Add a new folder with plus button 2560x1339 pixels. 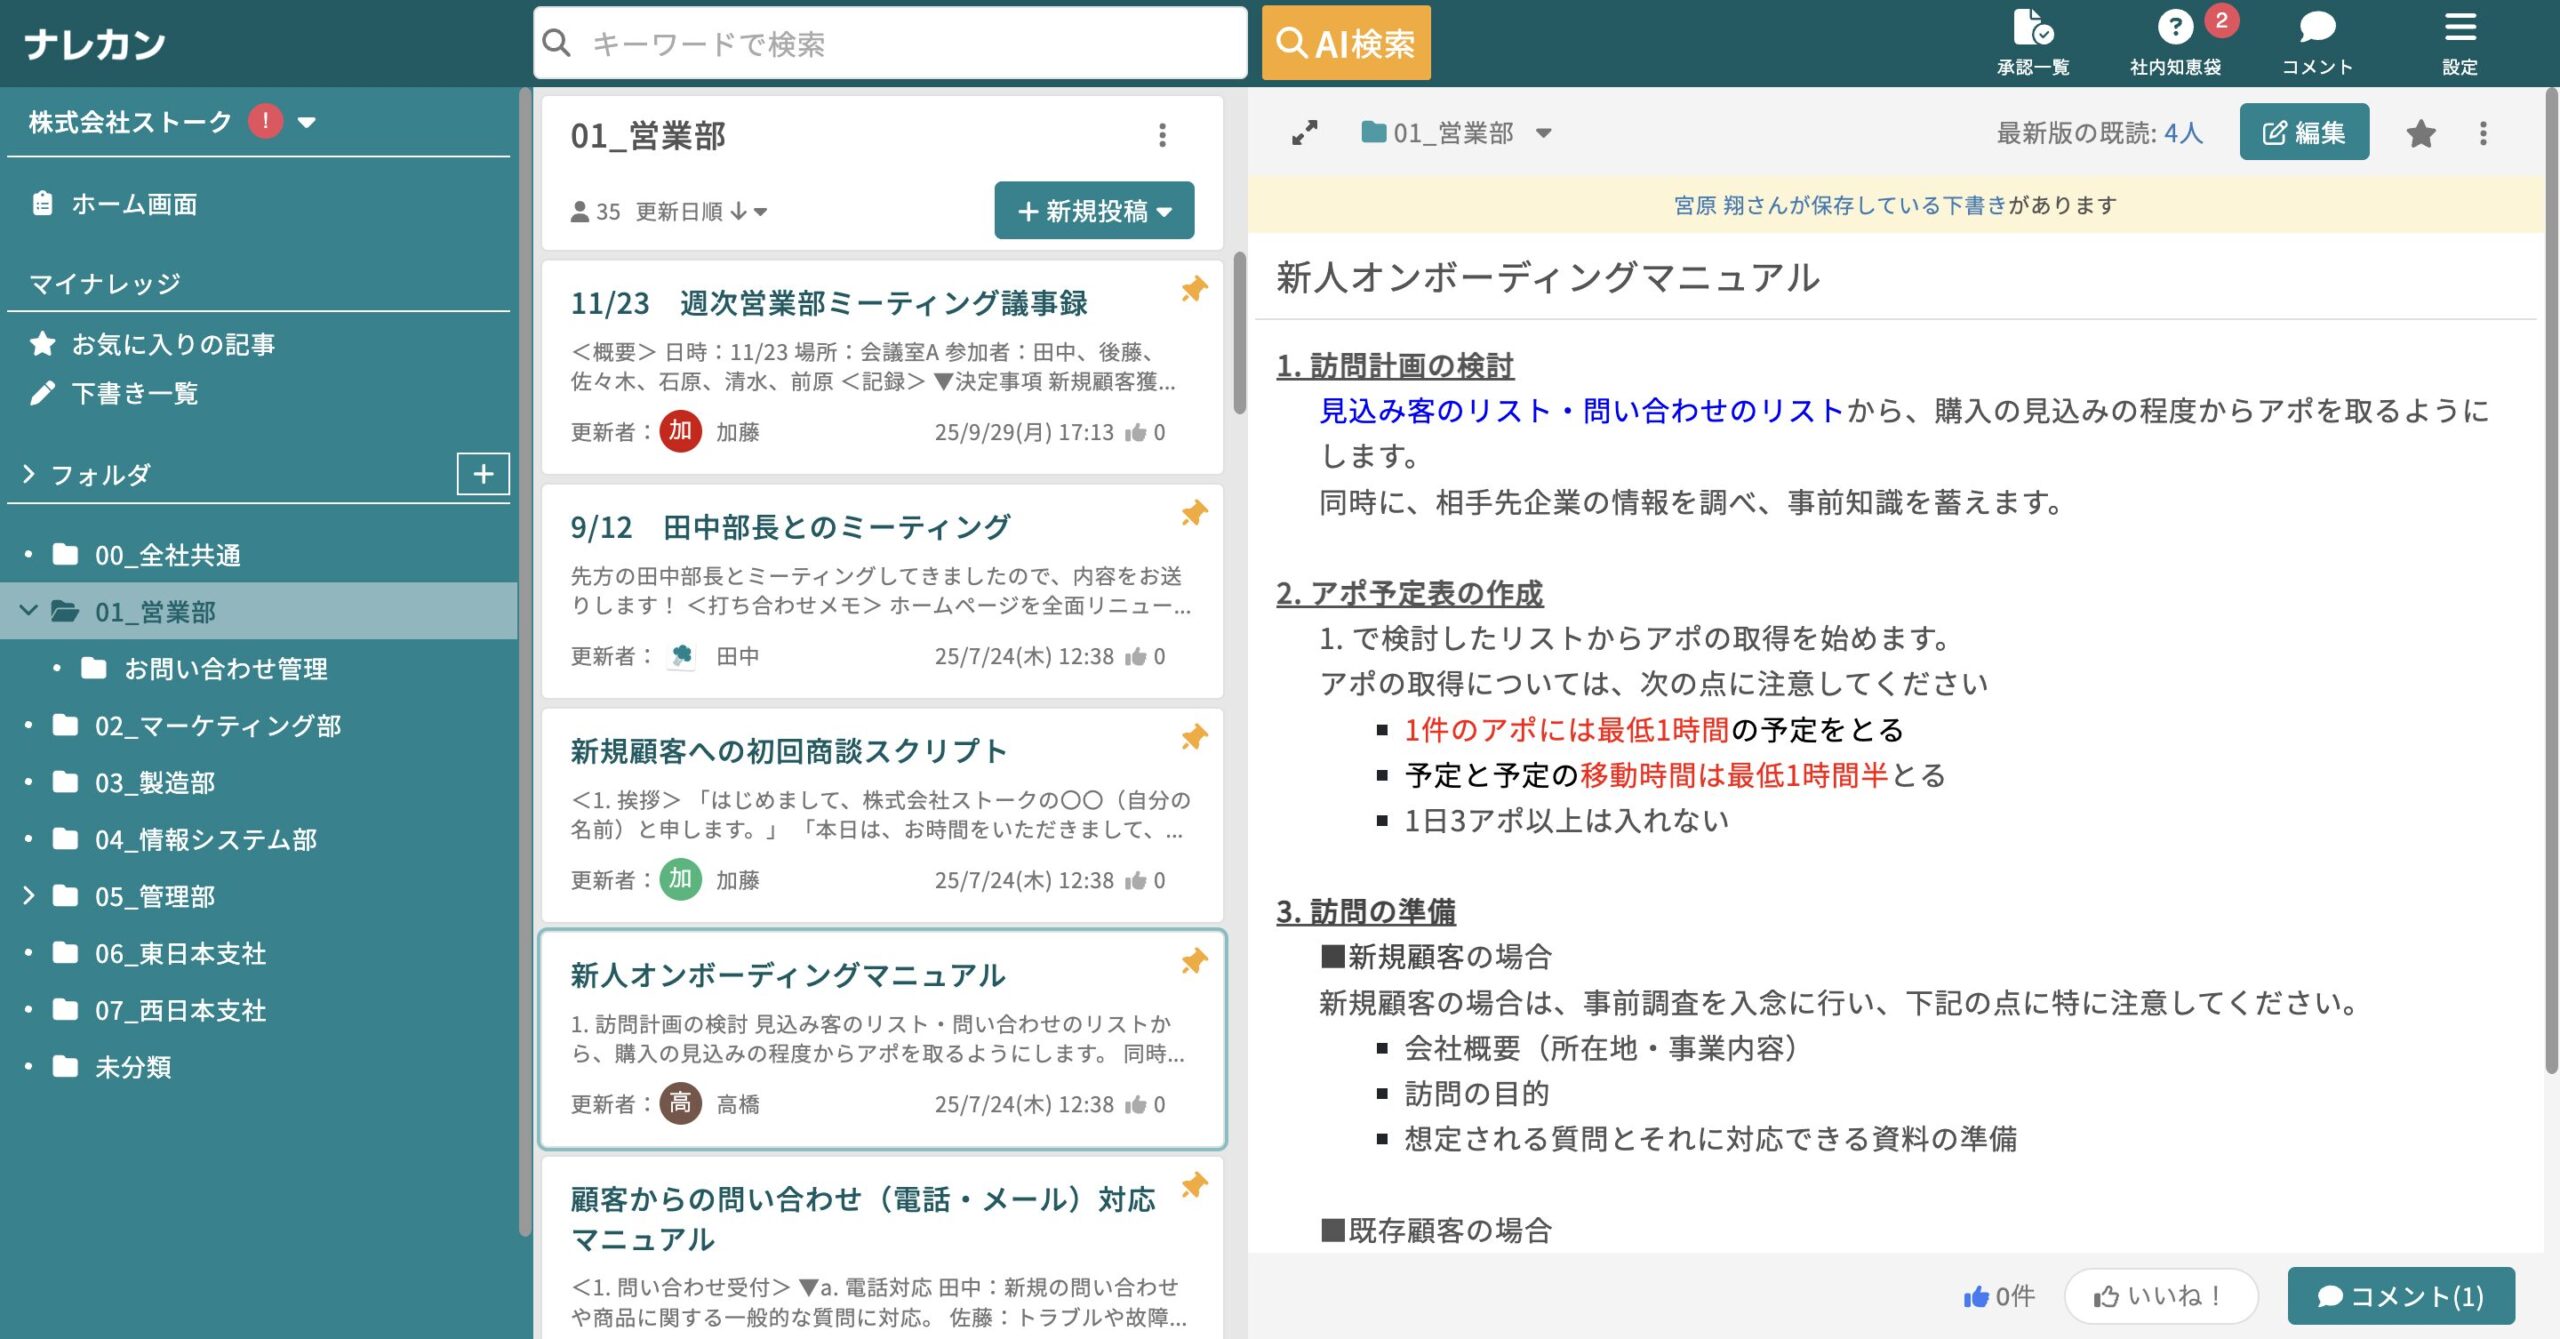click(483, 474)
